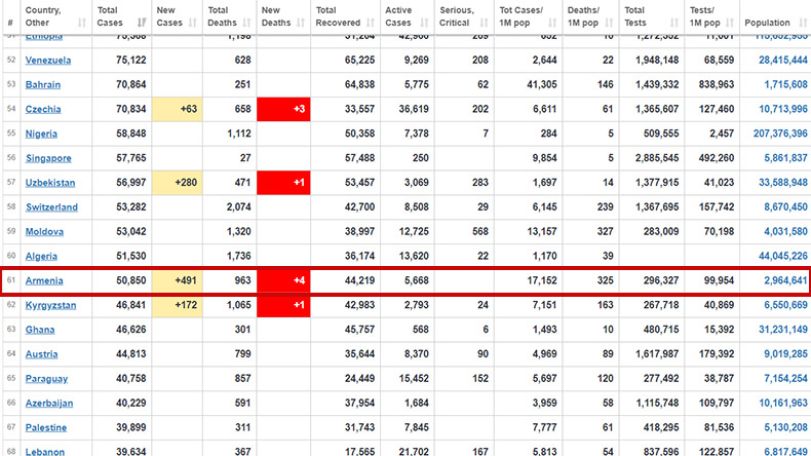Click Active Cases sort icon

click(424, 23)
